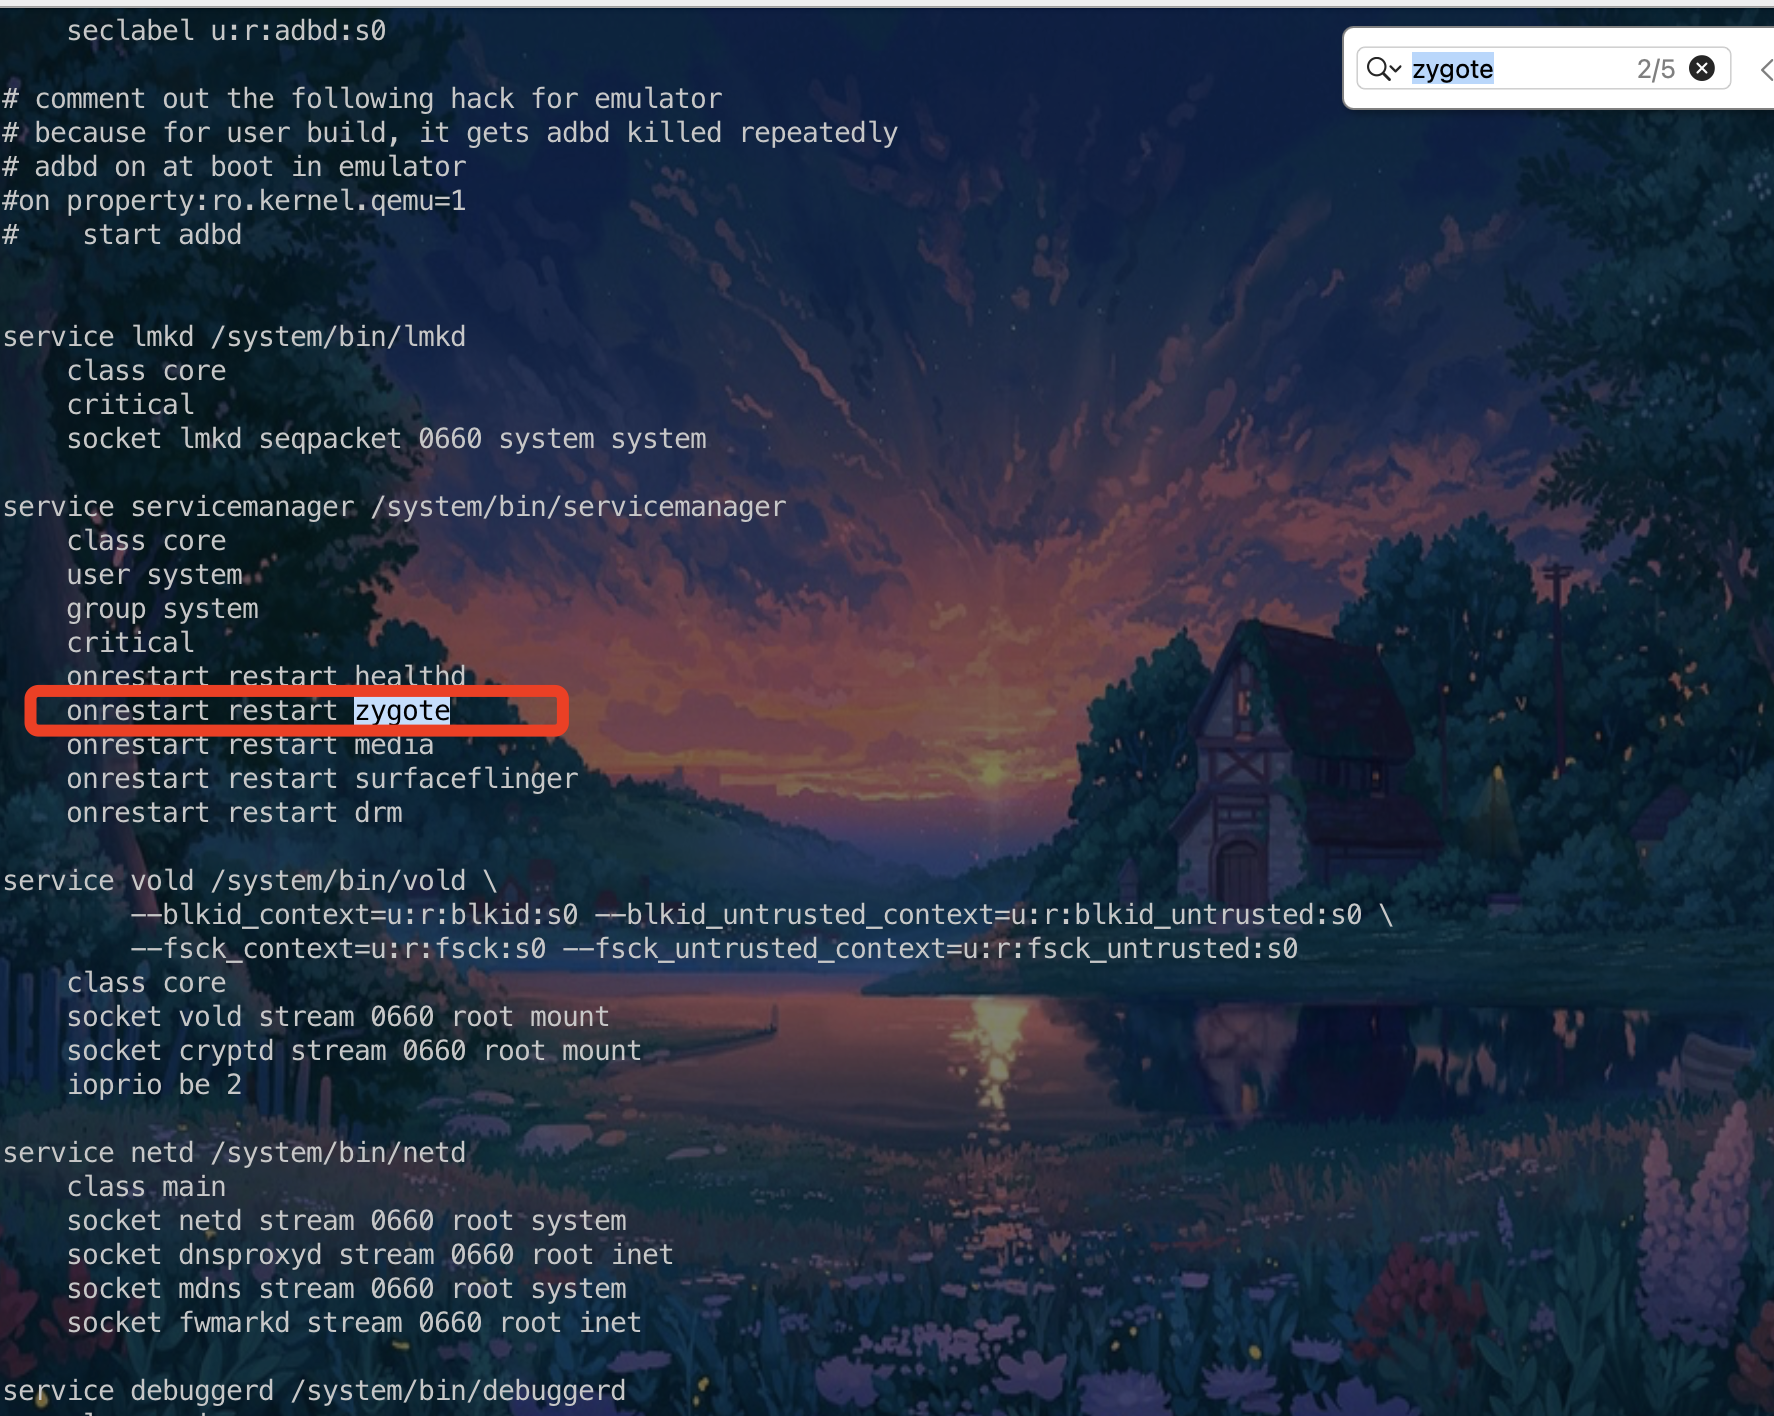The image size is (1774, 1416).
Task: Click the '2/5' match counter
Action: [x=1655, y=69]
